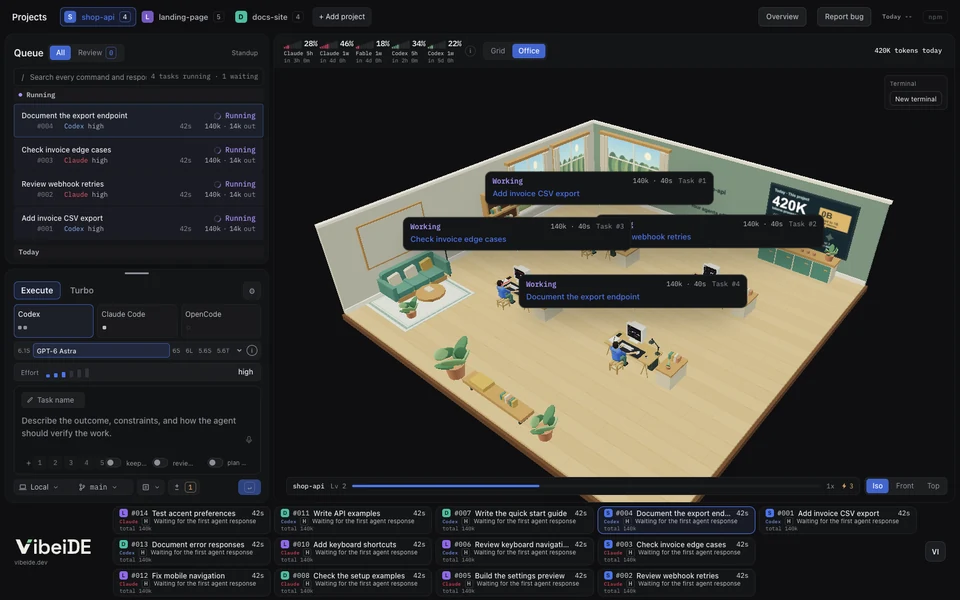Click the usage info icon next to Grid
960x600 pixels.
click(470, 51)
